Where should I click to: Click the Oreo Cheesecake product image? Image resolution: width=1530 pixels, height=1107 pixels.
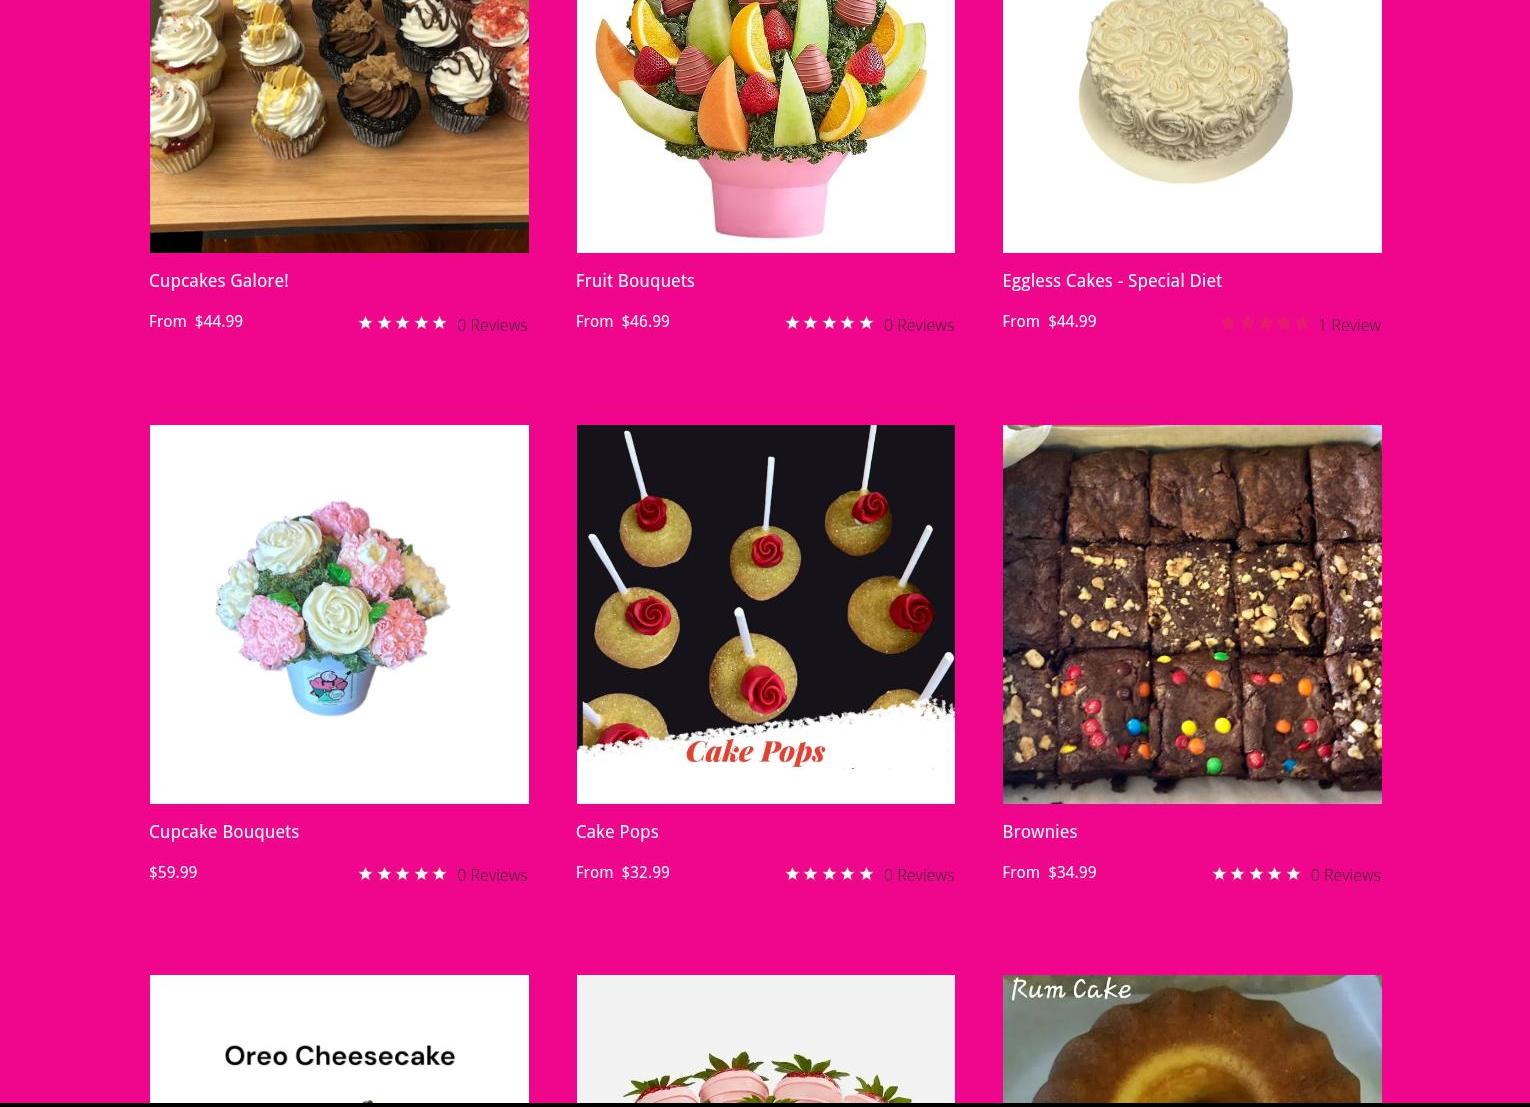pyautogui.click(x=339, y=1040)
